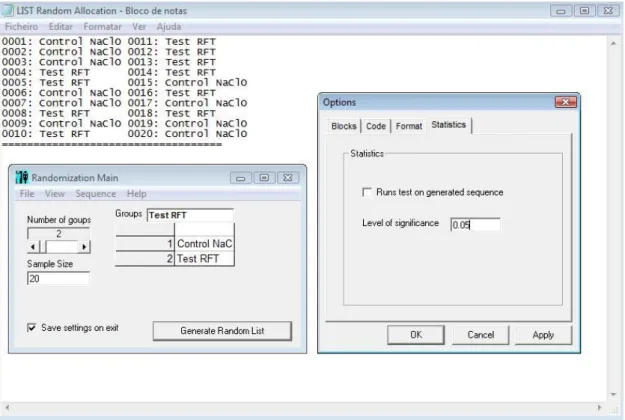
Task: Minimize the Notepad window
Action: click(561, 11)
